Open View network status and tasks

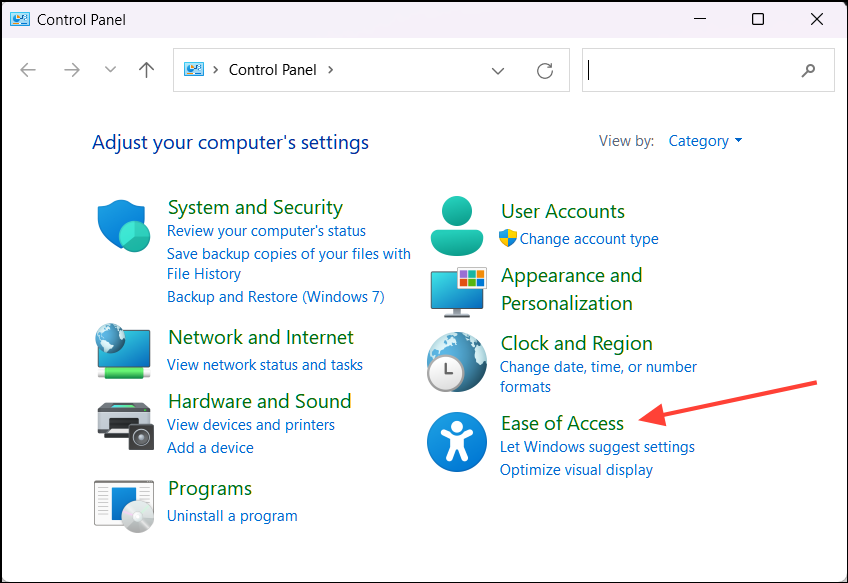tap(264, 365)
